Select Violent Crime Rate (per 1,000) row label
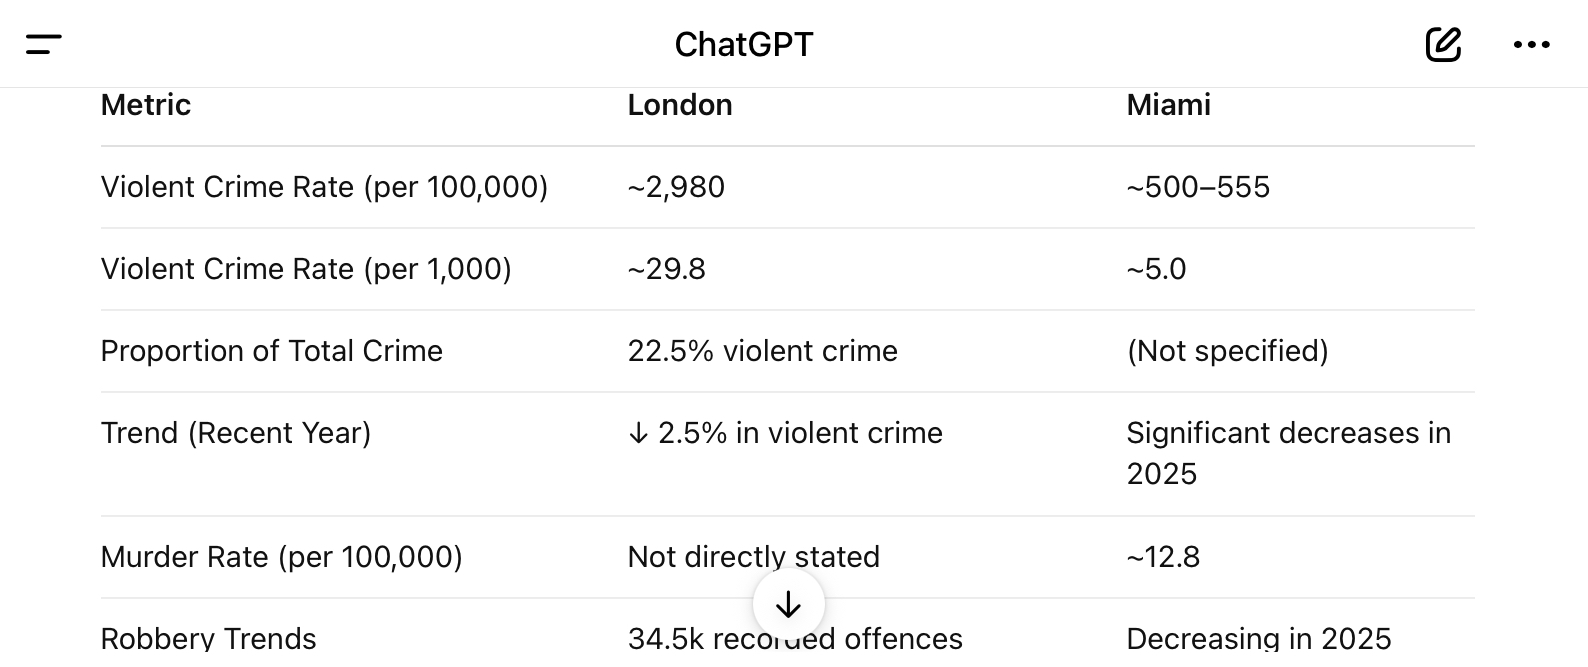Viewport: 1588px width, 667px height. 306,269
